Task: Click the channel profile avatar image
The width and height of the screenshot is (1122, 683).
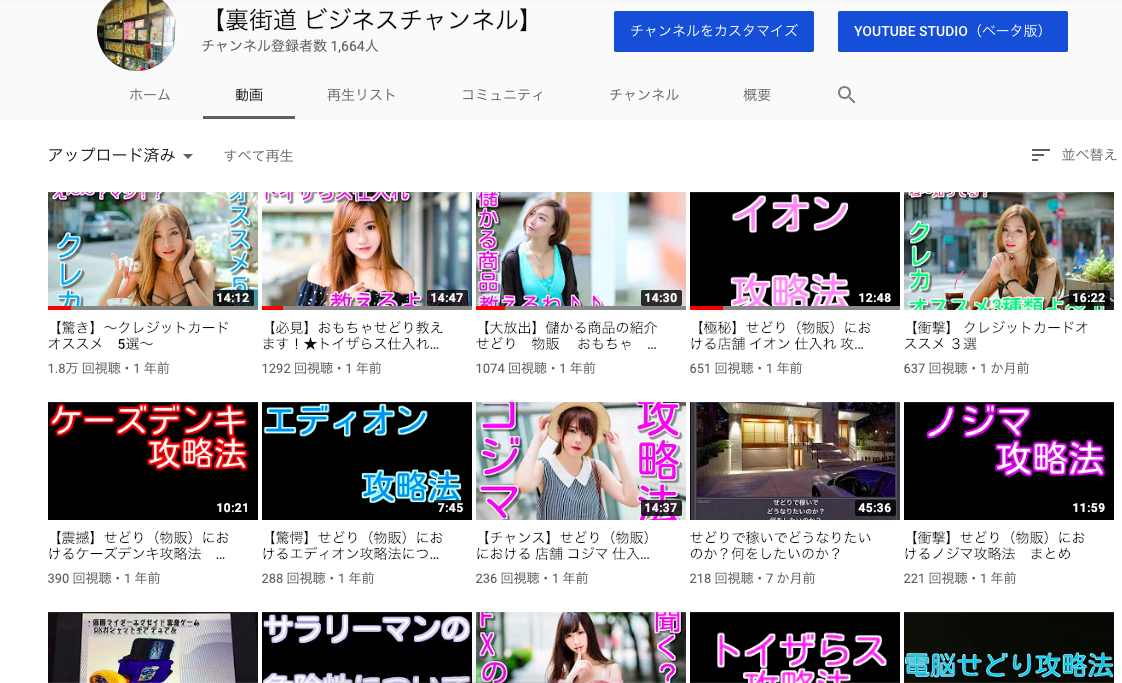Action: pos(137,32)
